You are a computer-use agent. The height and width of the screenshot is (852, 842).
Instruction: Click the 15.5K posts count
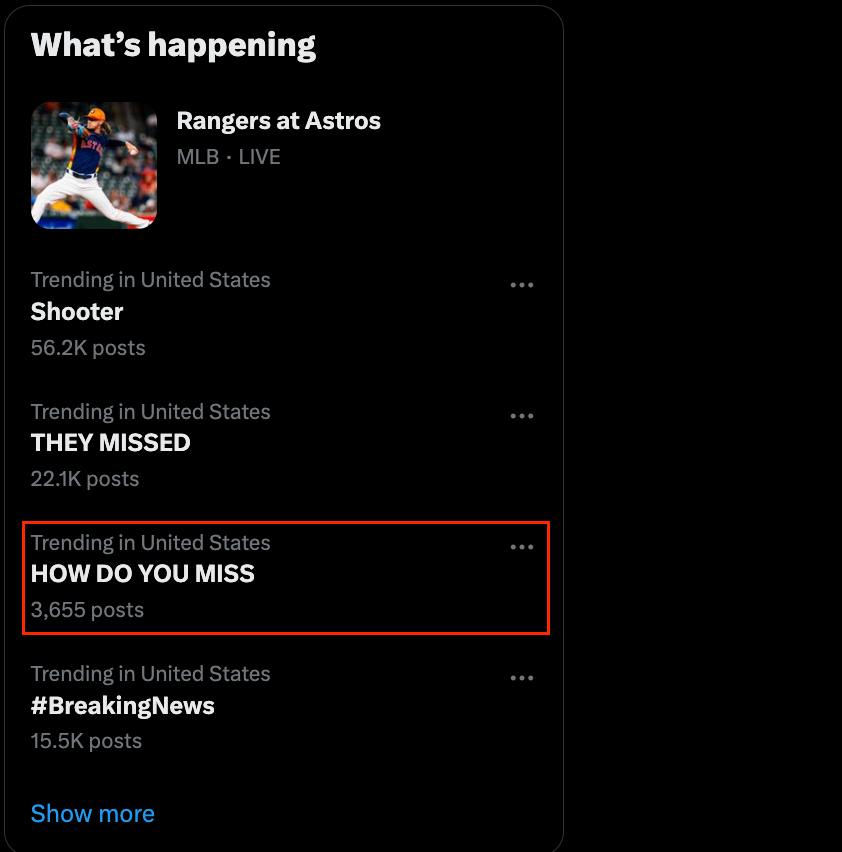[x=86, y=741]
